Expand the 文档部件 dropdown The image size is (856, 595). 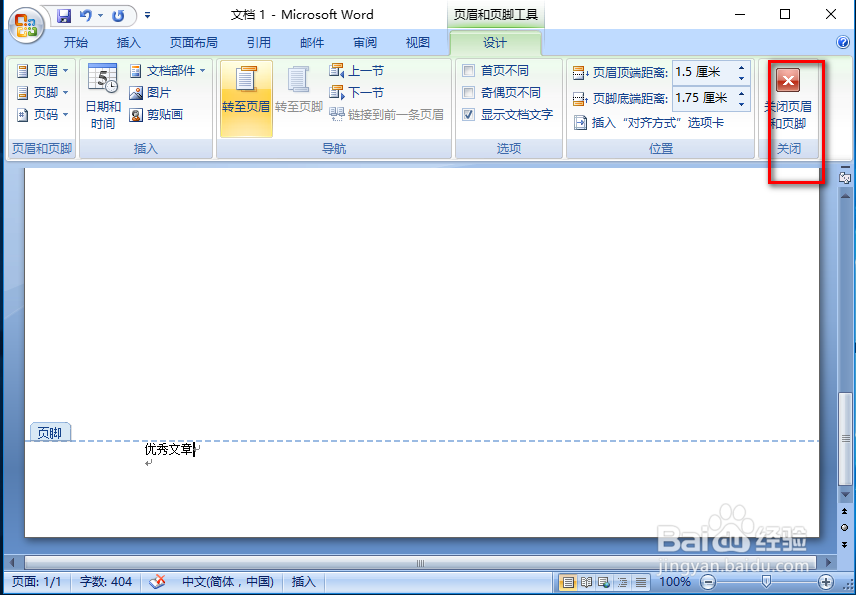click(x=200, y=70)
